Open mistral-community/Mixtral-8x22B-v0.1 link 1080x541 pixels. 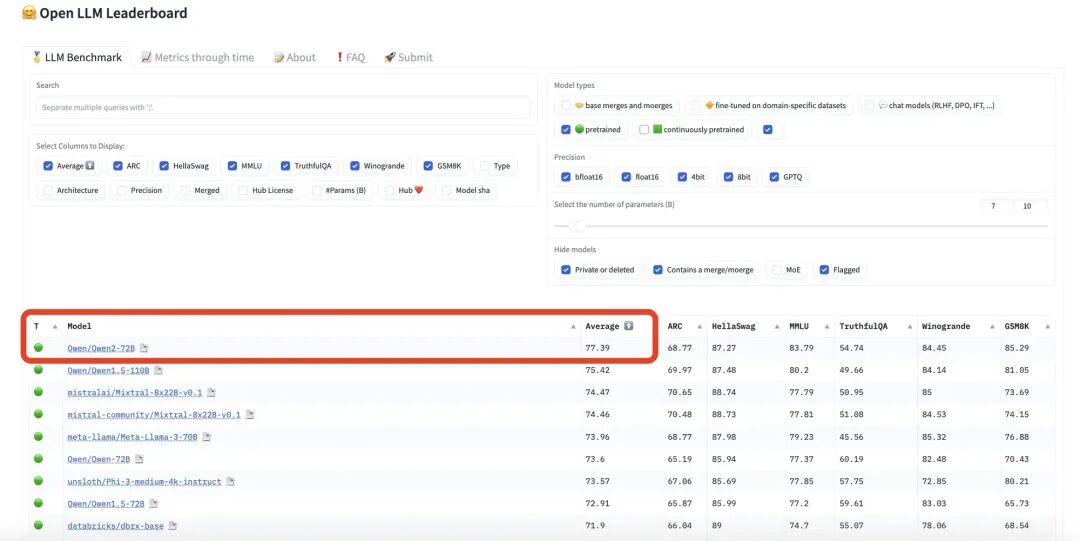(154, 415)
